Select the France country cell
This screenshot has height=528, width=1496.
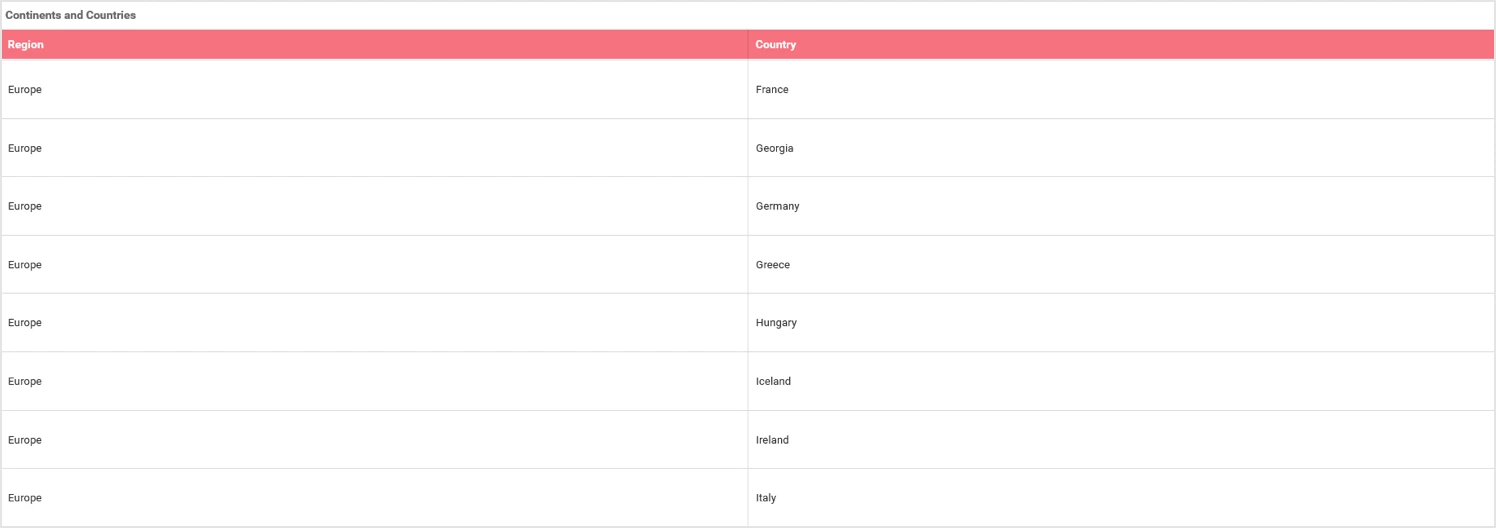(772, 90)
